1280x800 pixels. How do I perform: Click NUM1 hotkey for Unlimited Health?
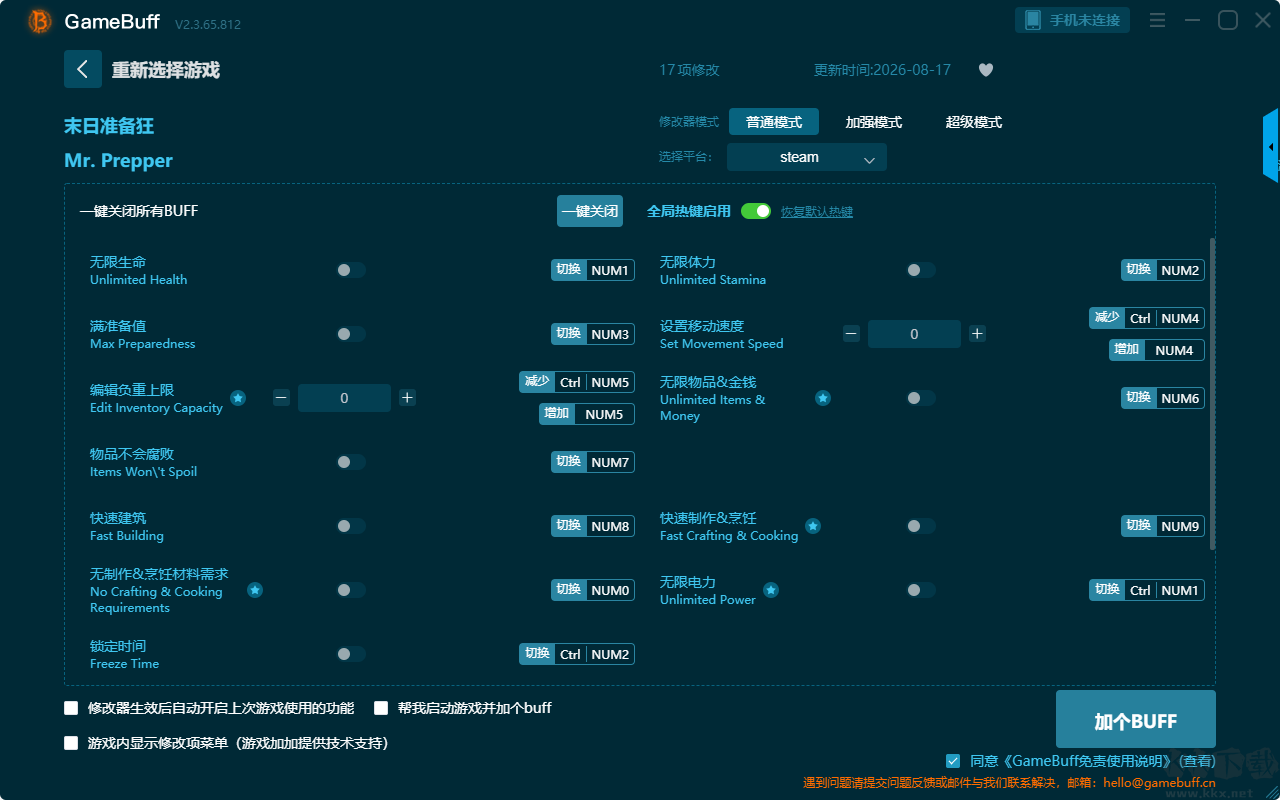pyautogui.click(x=593, y=270)
